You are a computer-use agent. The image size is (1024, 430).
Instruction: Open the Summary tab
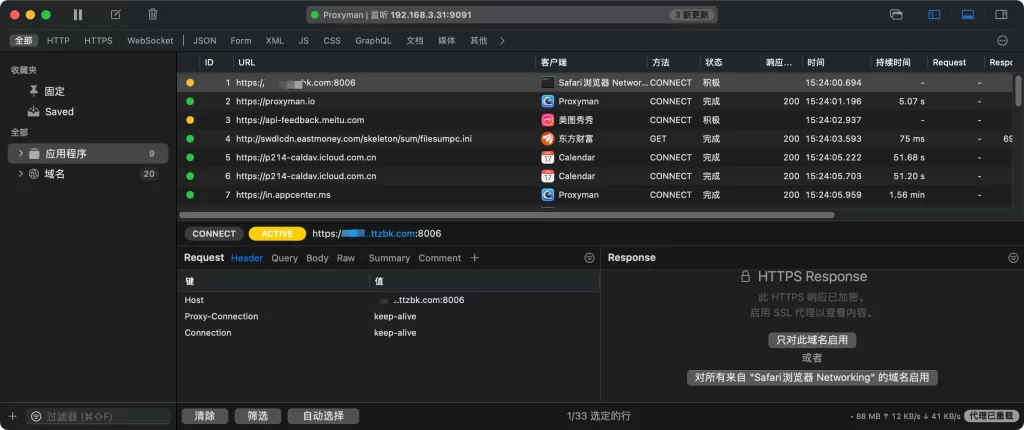389,258
